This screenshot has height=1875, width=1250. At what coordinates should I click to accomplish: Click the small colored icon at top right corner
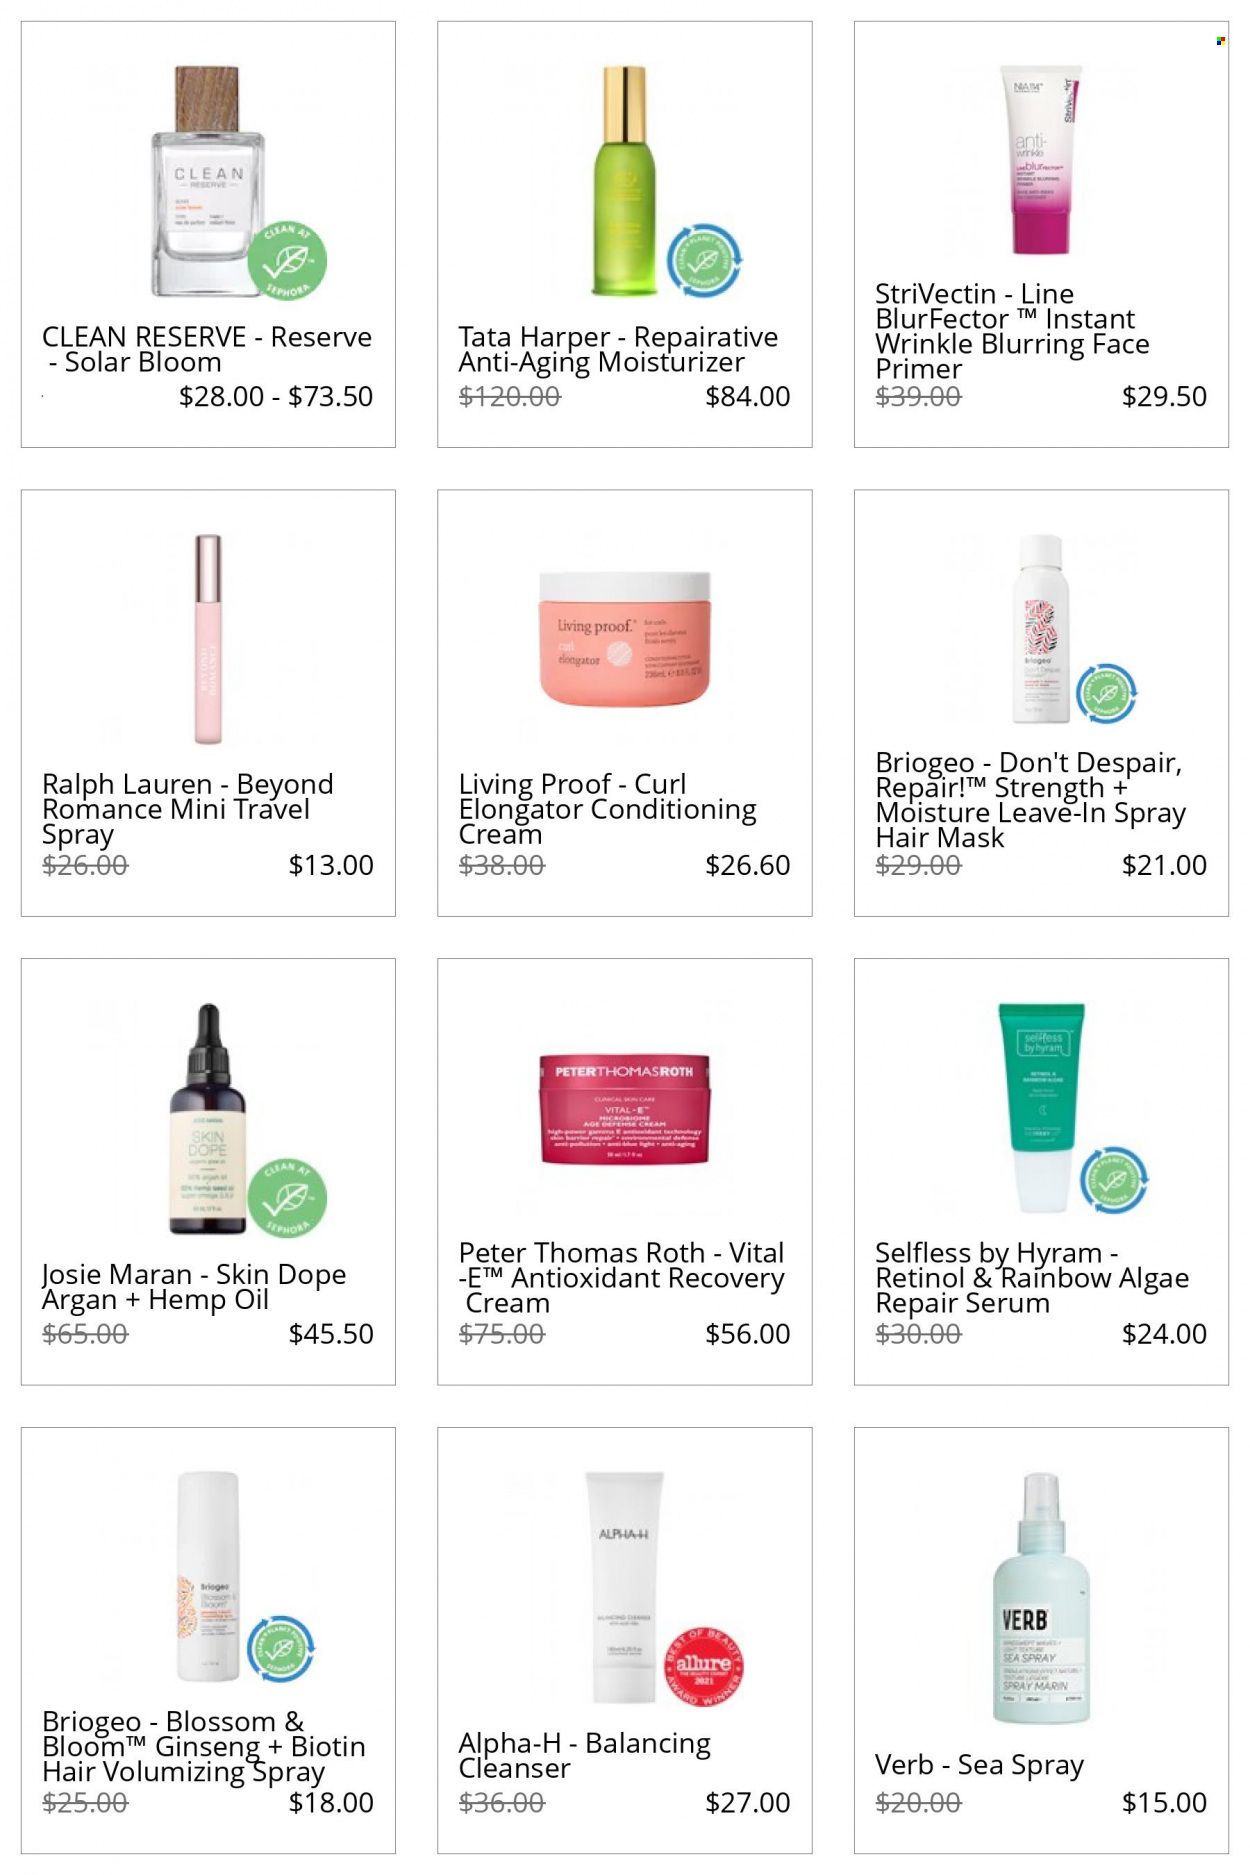coord(1220,41)
